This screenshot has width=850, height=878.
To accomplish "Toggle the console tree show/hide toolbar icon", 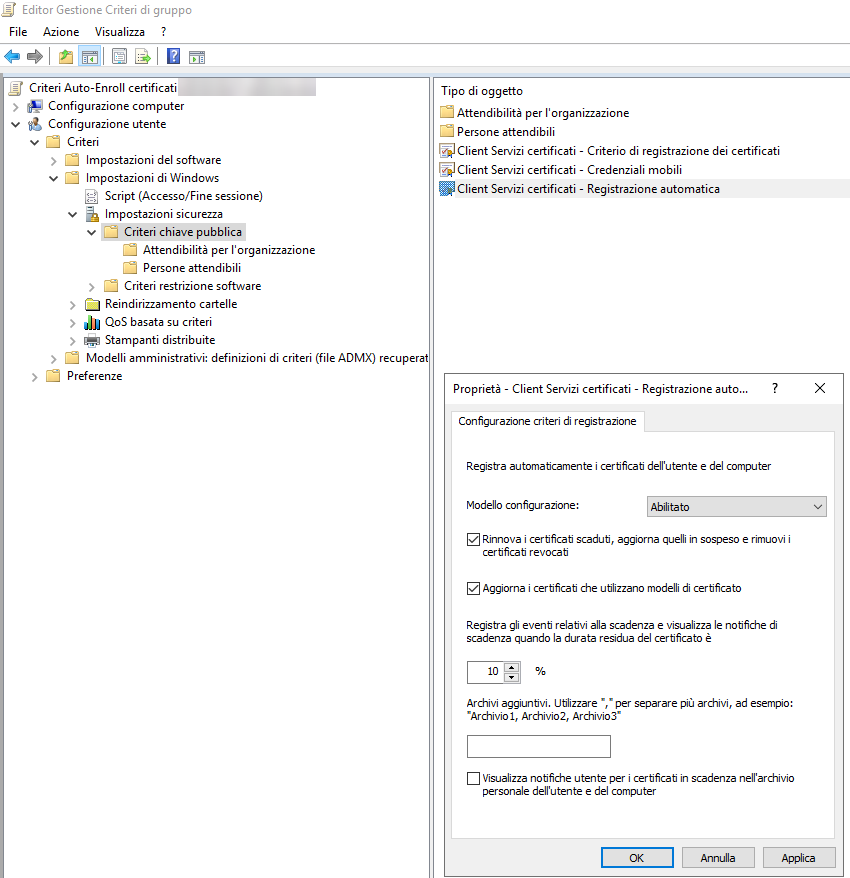I will 90,57.
